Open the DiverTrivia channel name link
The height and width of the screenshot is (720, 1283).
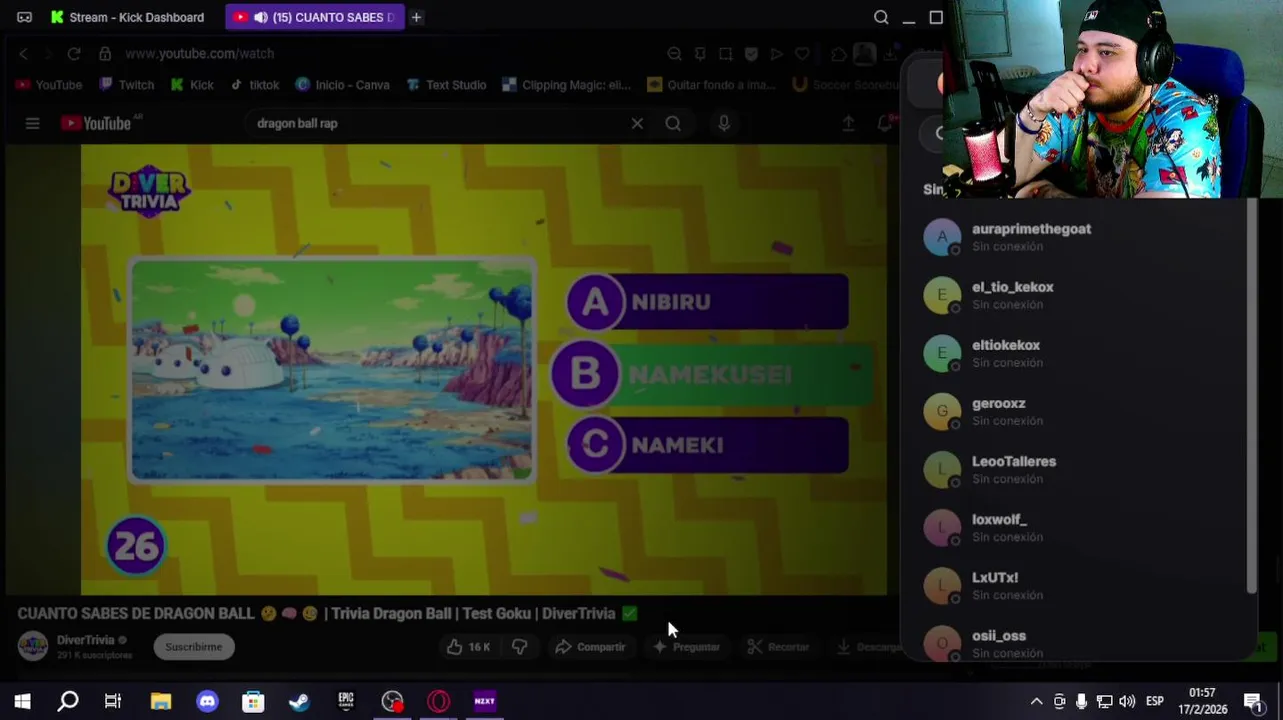pyautogui.click(x=86, y=640)
